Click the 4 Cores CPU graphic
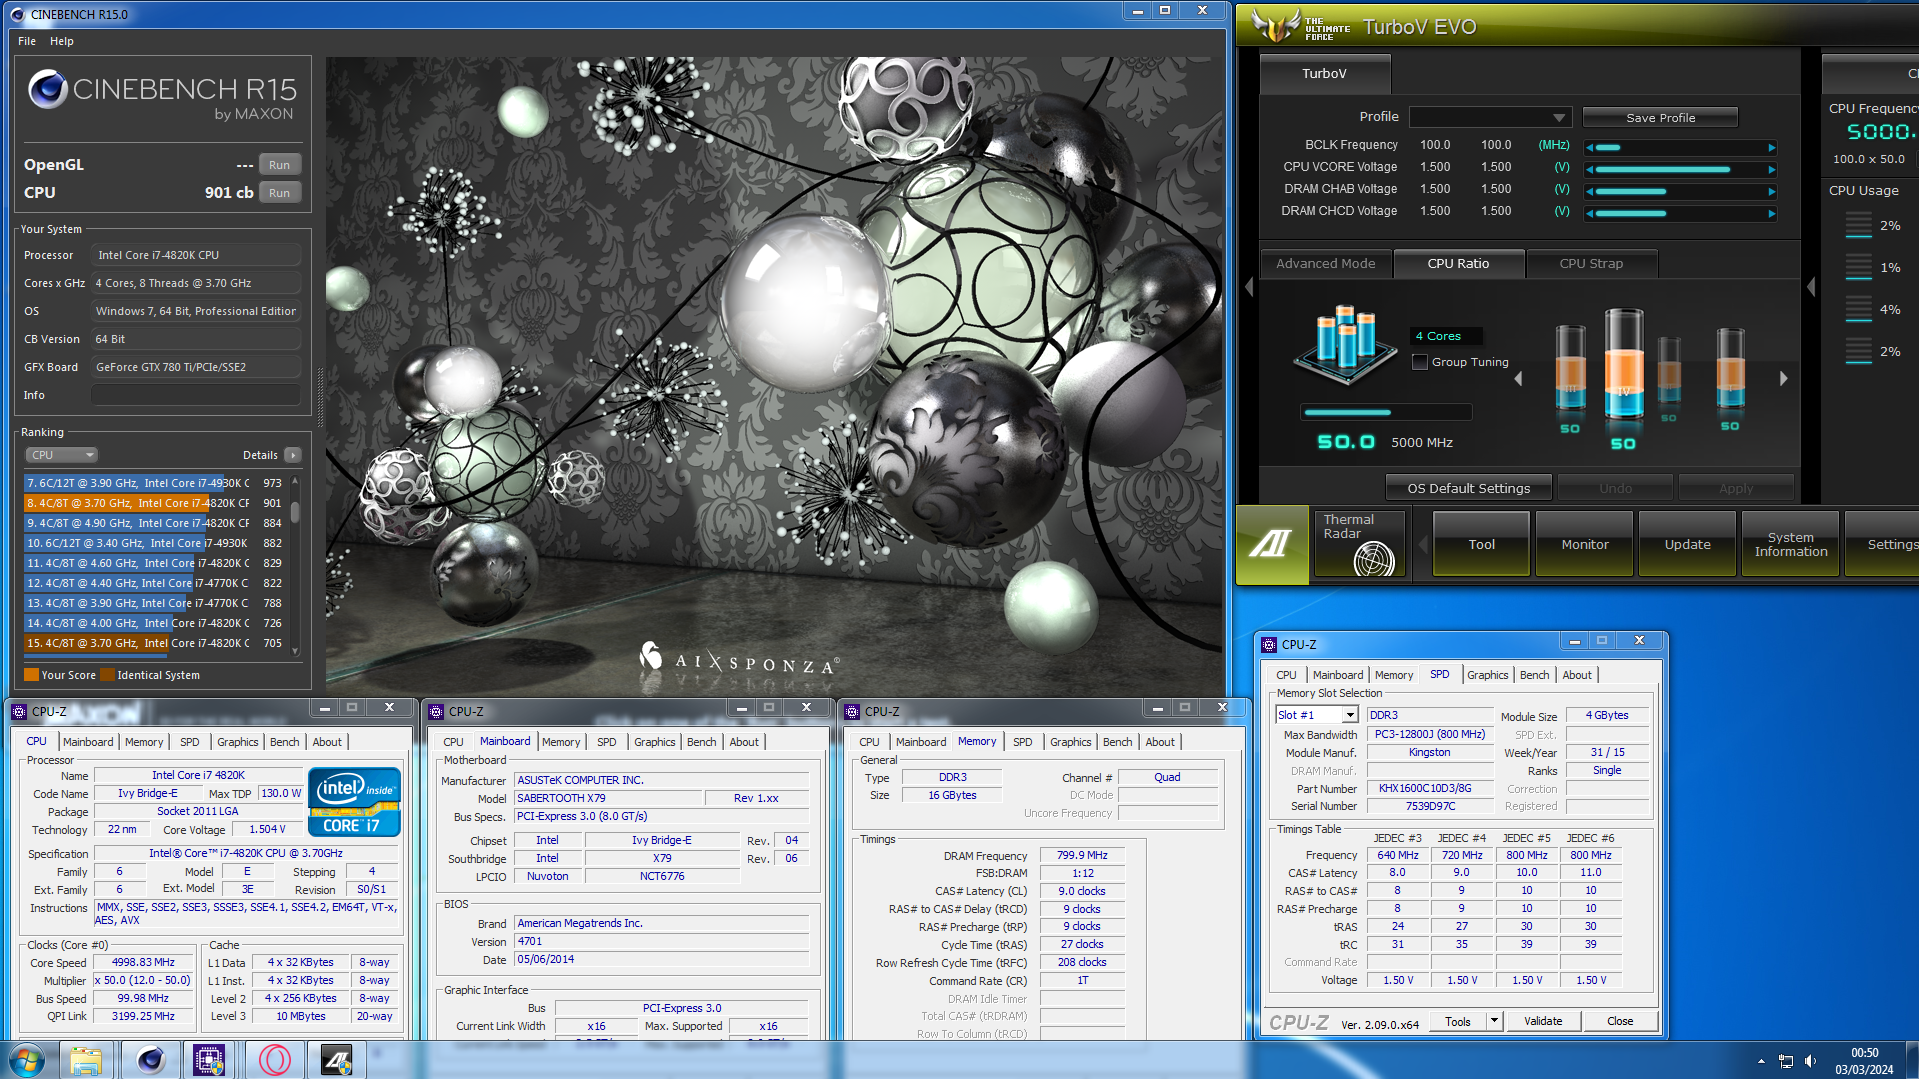Image resolution: width=1919 pixels, height=1079 pixels. (1344, 345)
